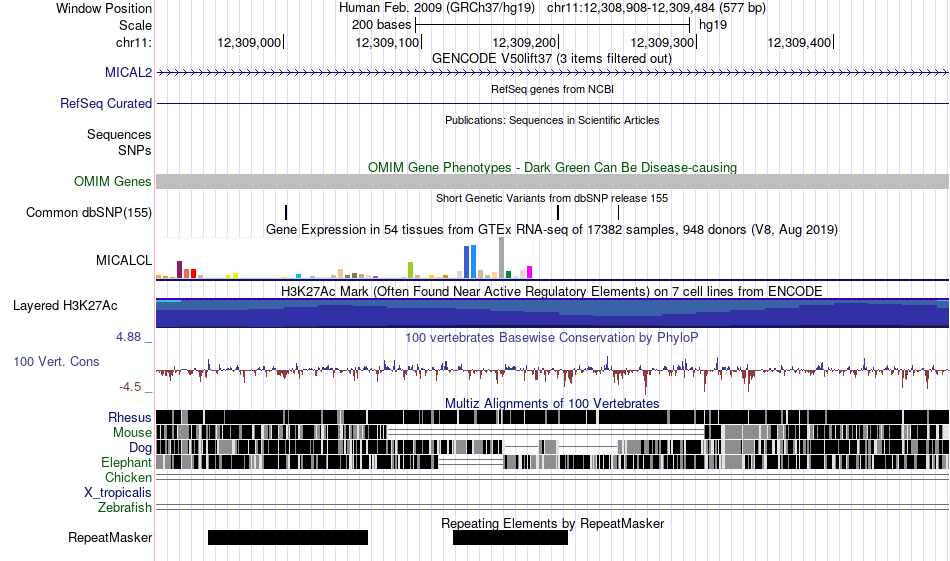The image size is (950, 561).
Task: Select 100 vertebrates Basewise Conservation title
Action: coord(552,337)
